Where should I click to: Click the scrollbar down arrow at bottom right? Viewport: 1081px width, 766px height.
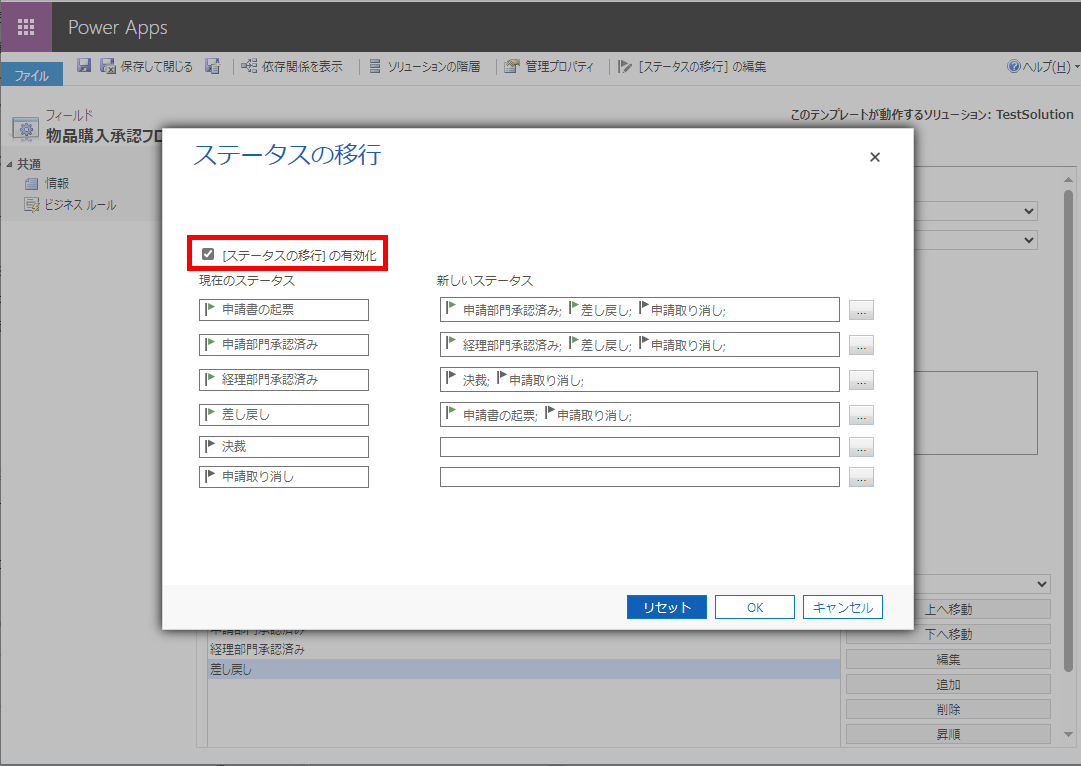pos(1068,734)
